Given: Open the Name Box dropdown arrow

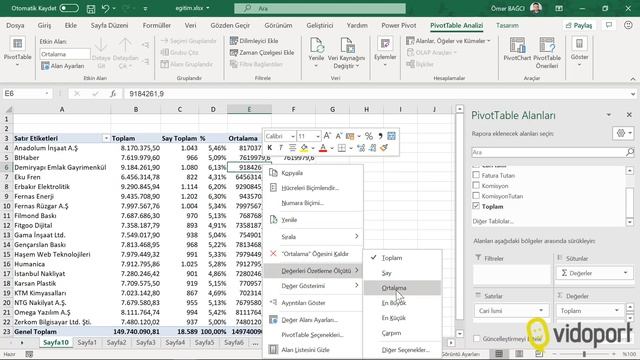Looking at the screenshot, I should point(47,94).
